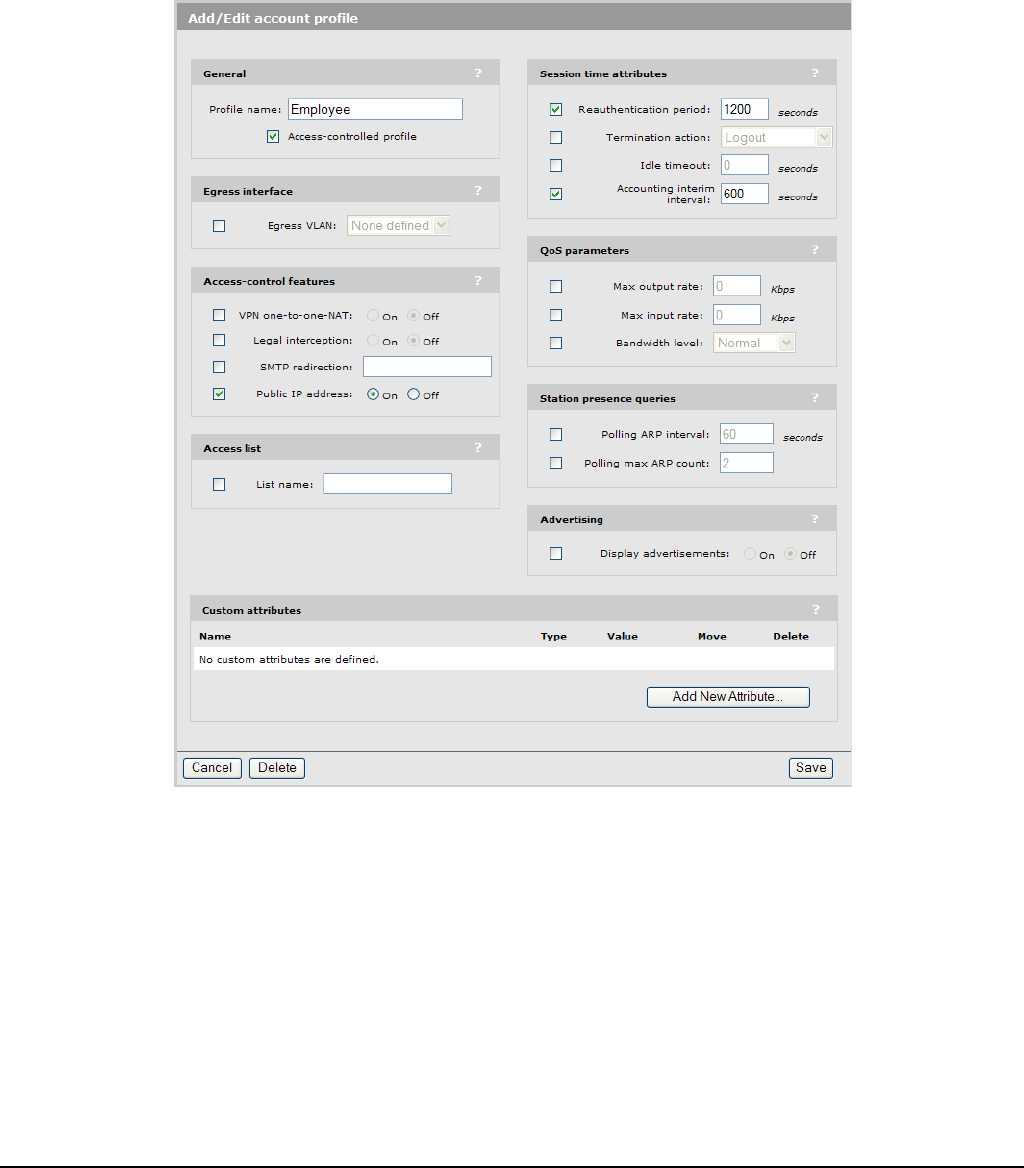
Task: Open help for the Advertising section
Action: (815, 519)
